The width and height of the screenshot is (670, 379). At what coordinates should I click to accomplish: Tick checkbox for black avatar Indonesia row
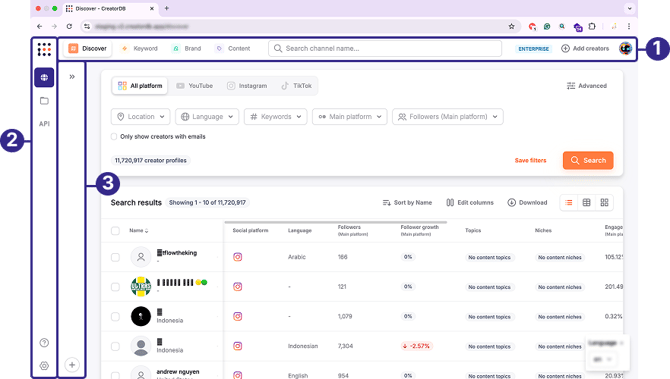click(x=115, y=317)
